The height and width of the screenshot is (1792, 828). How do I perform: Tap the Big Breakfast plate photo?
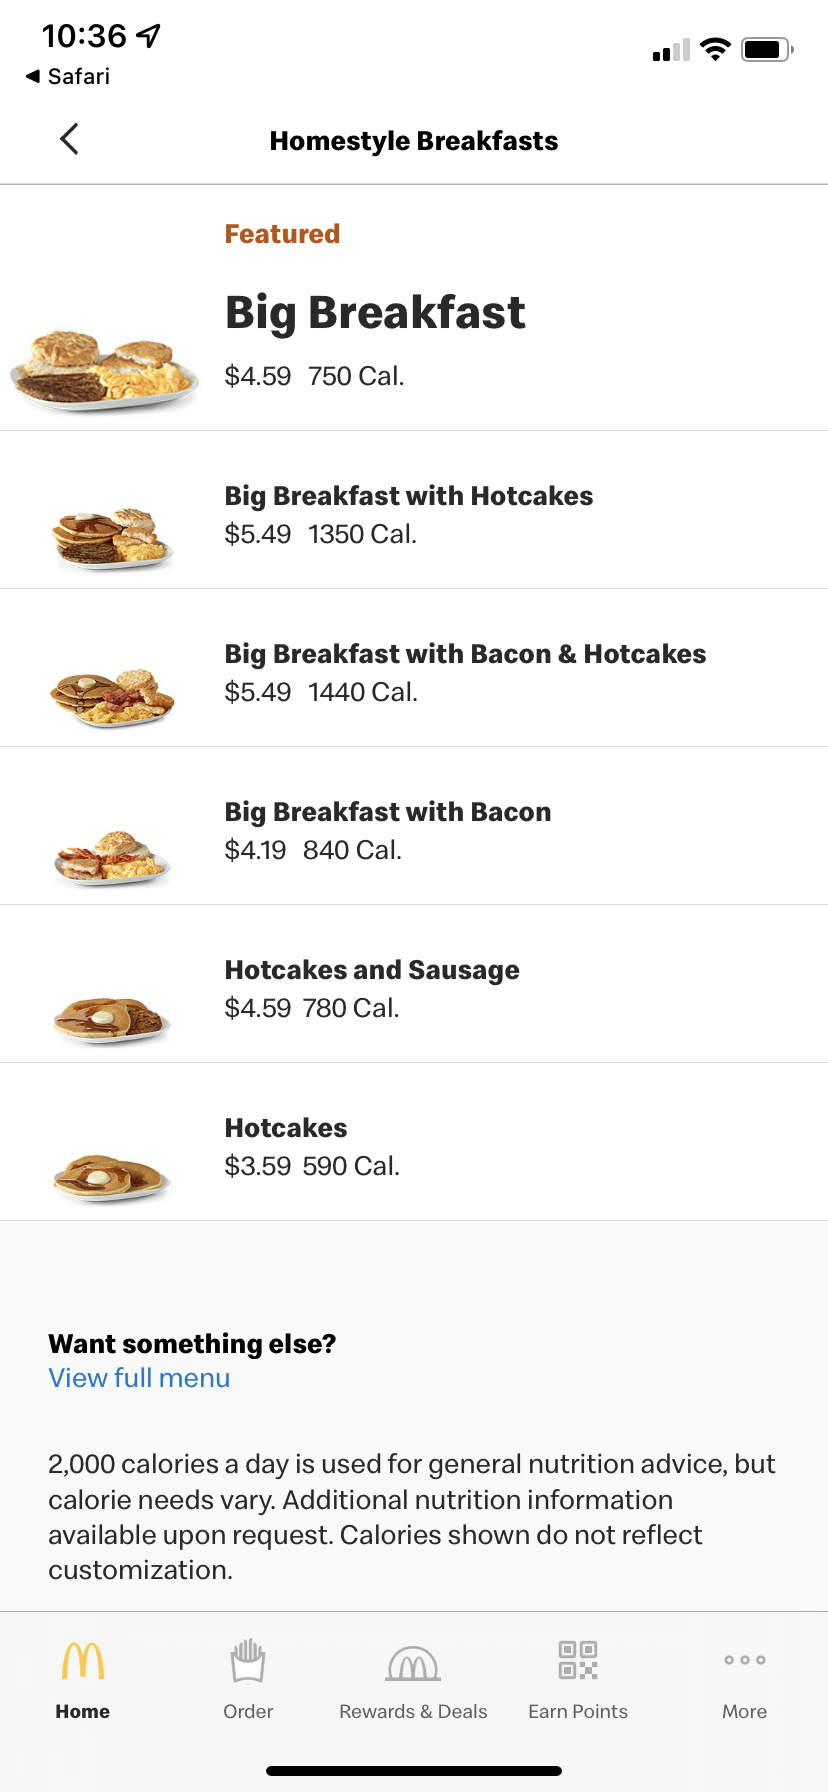[x=105, y=369]
